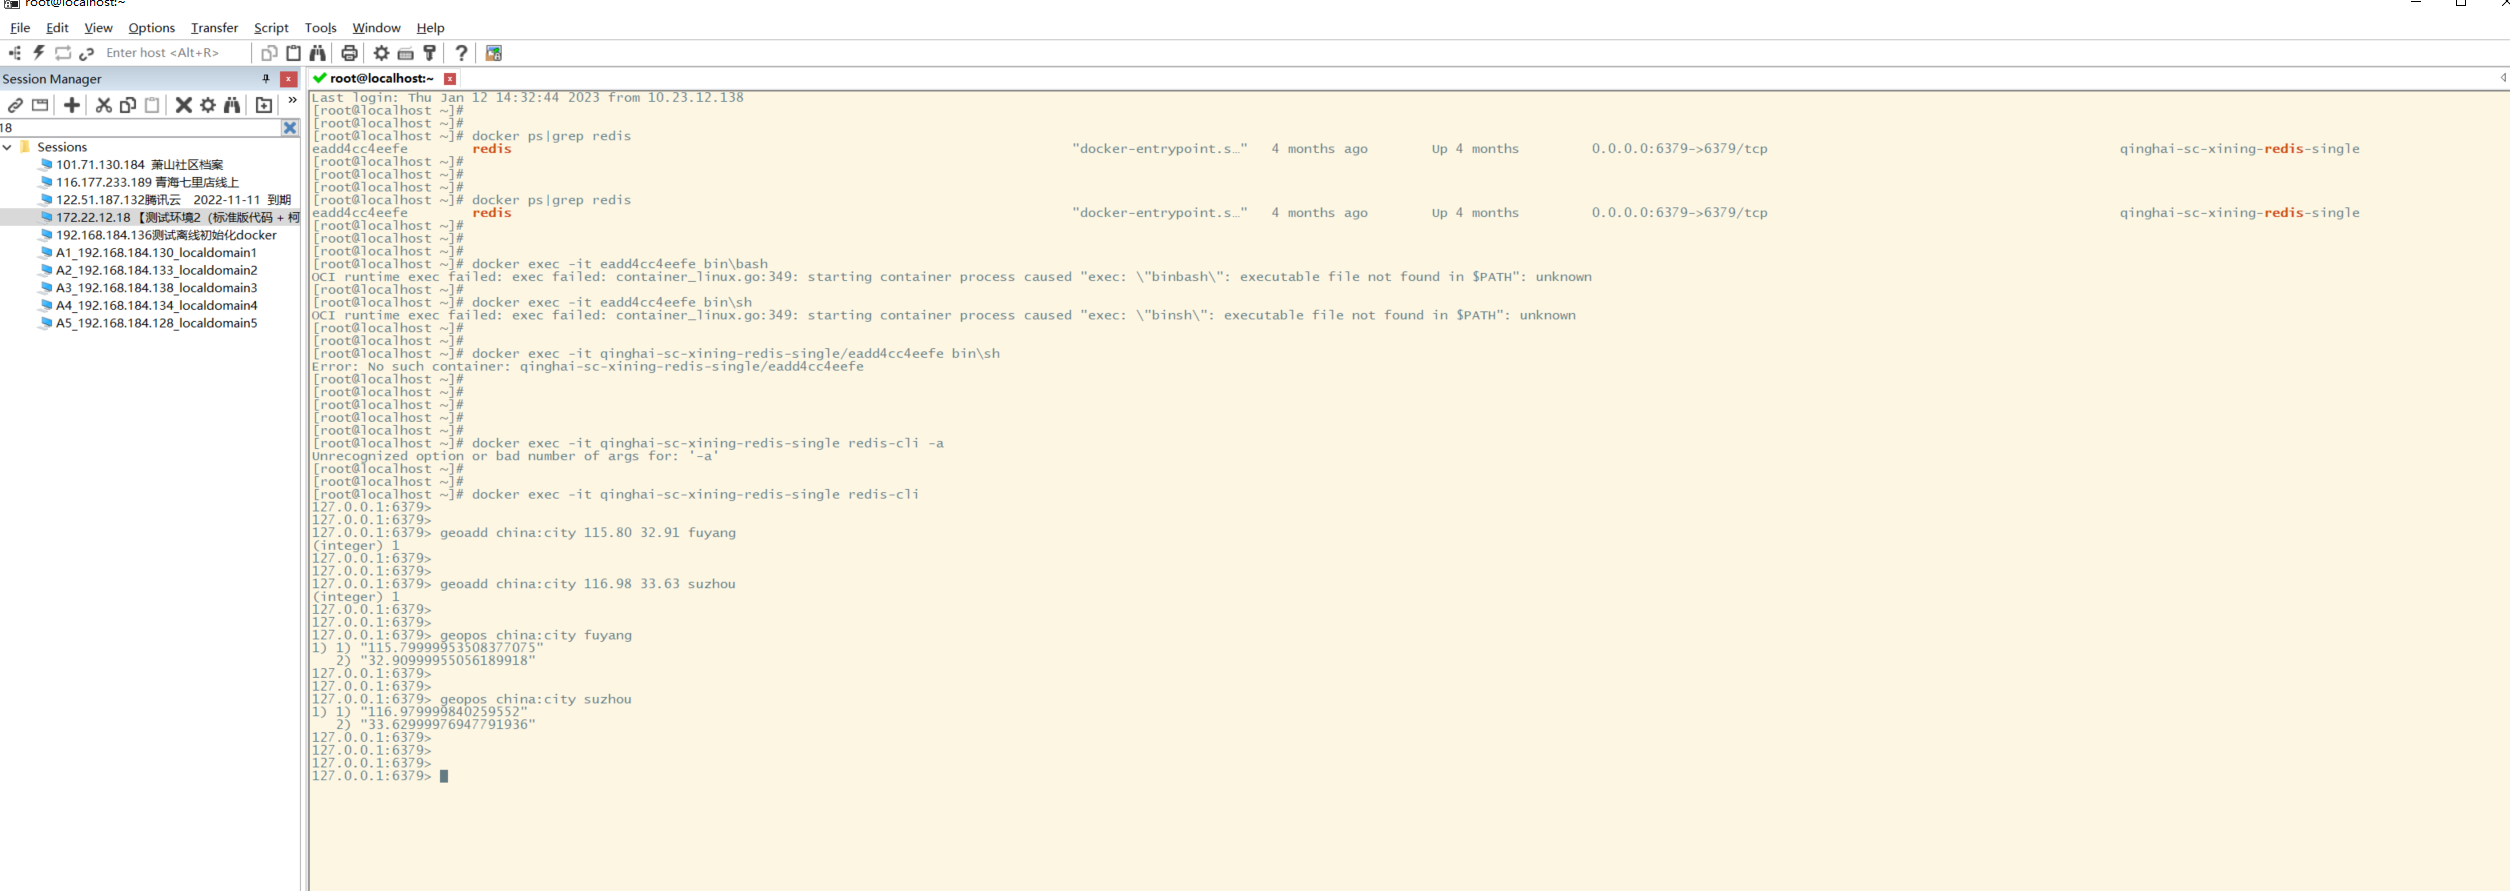Image resolution: width=2510 pixels, height=891 pixels.
Task: Open the Session Manager toolbar icon
Action: click(15, 53)
